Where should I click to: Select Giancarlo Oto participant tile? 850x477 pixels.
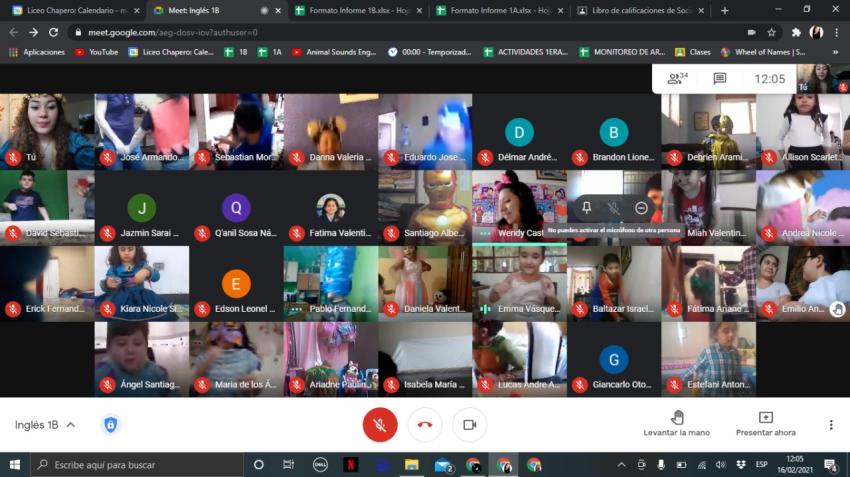click(x=614, y=360)
